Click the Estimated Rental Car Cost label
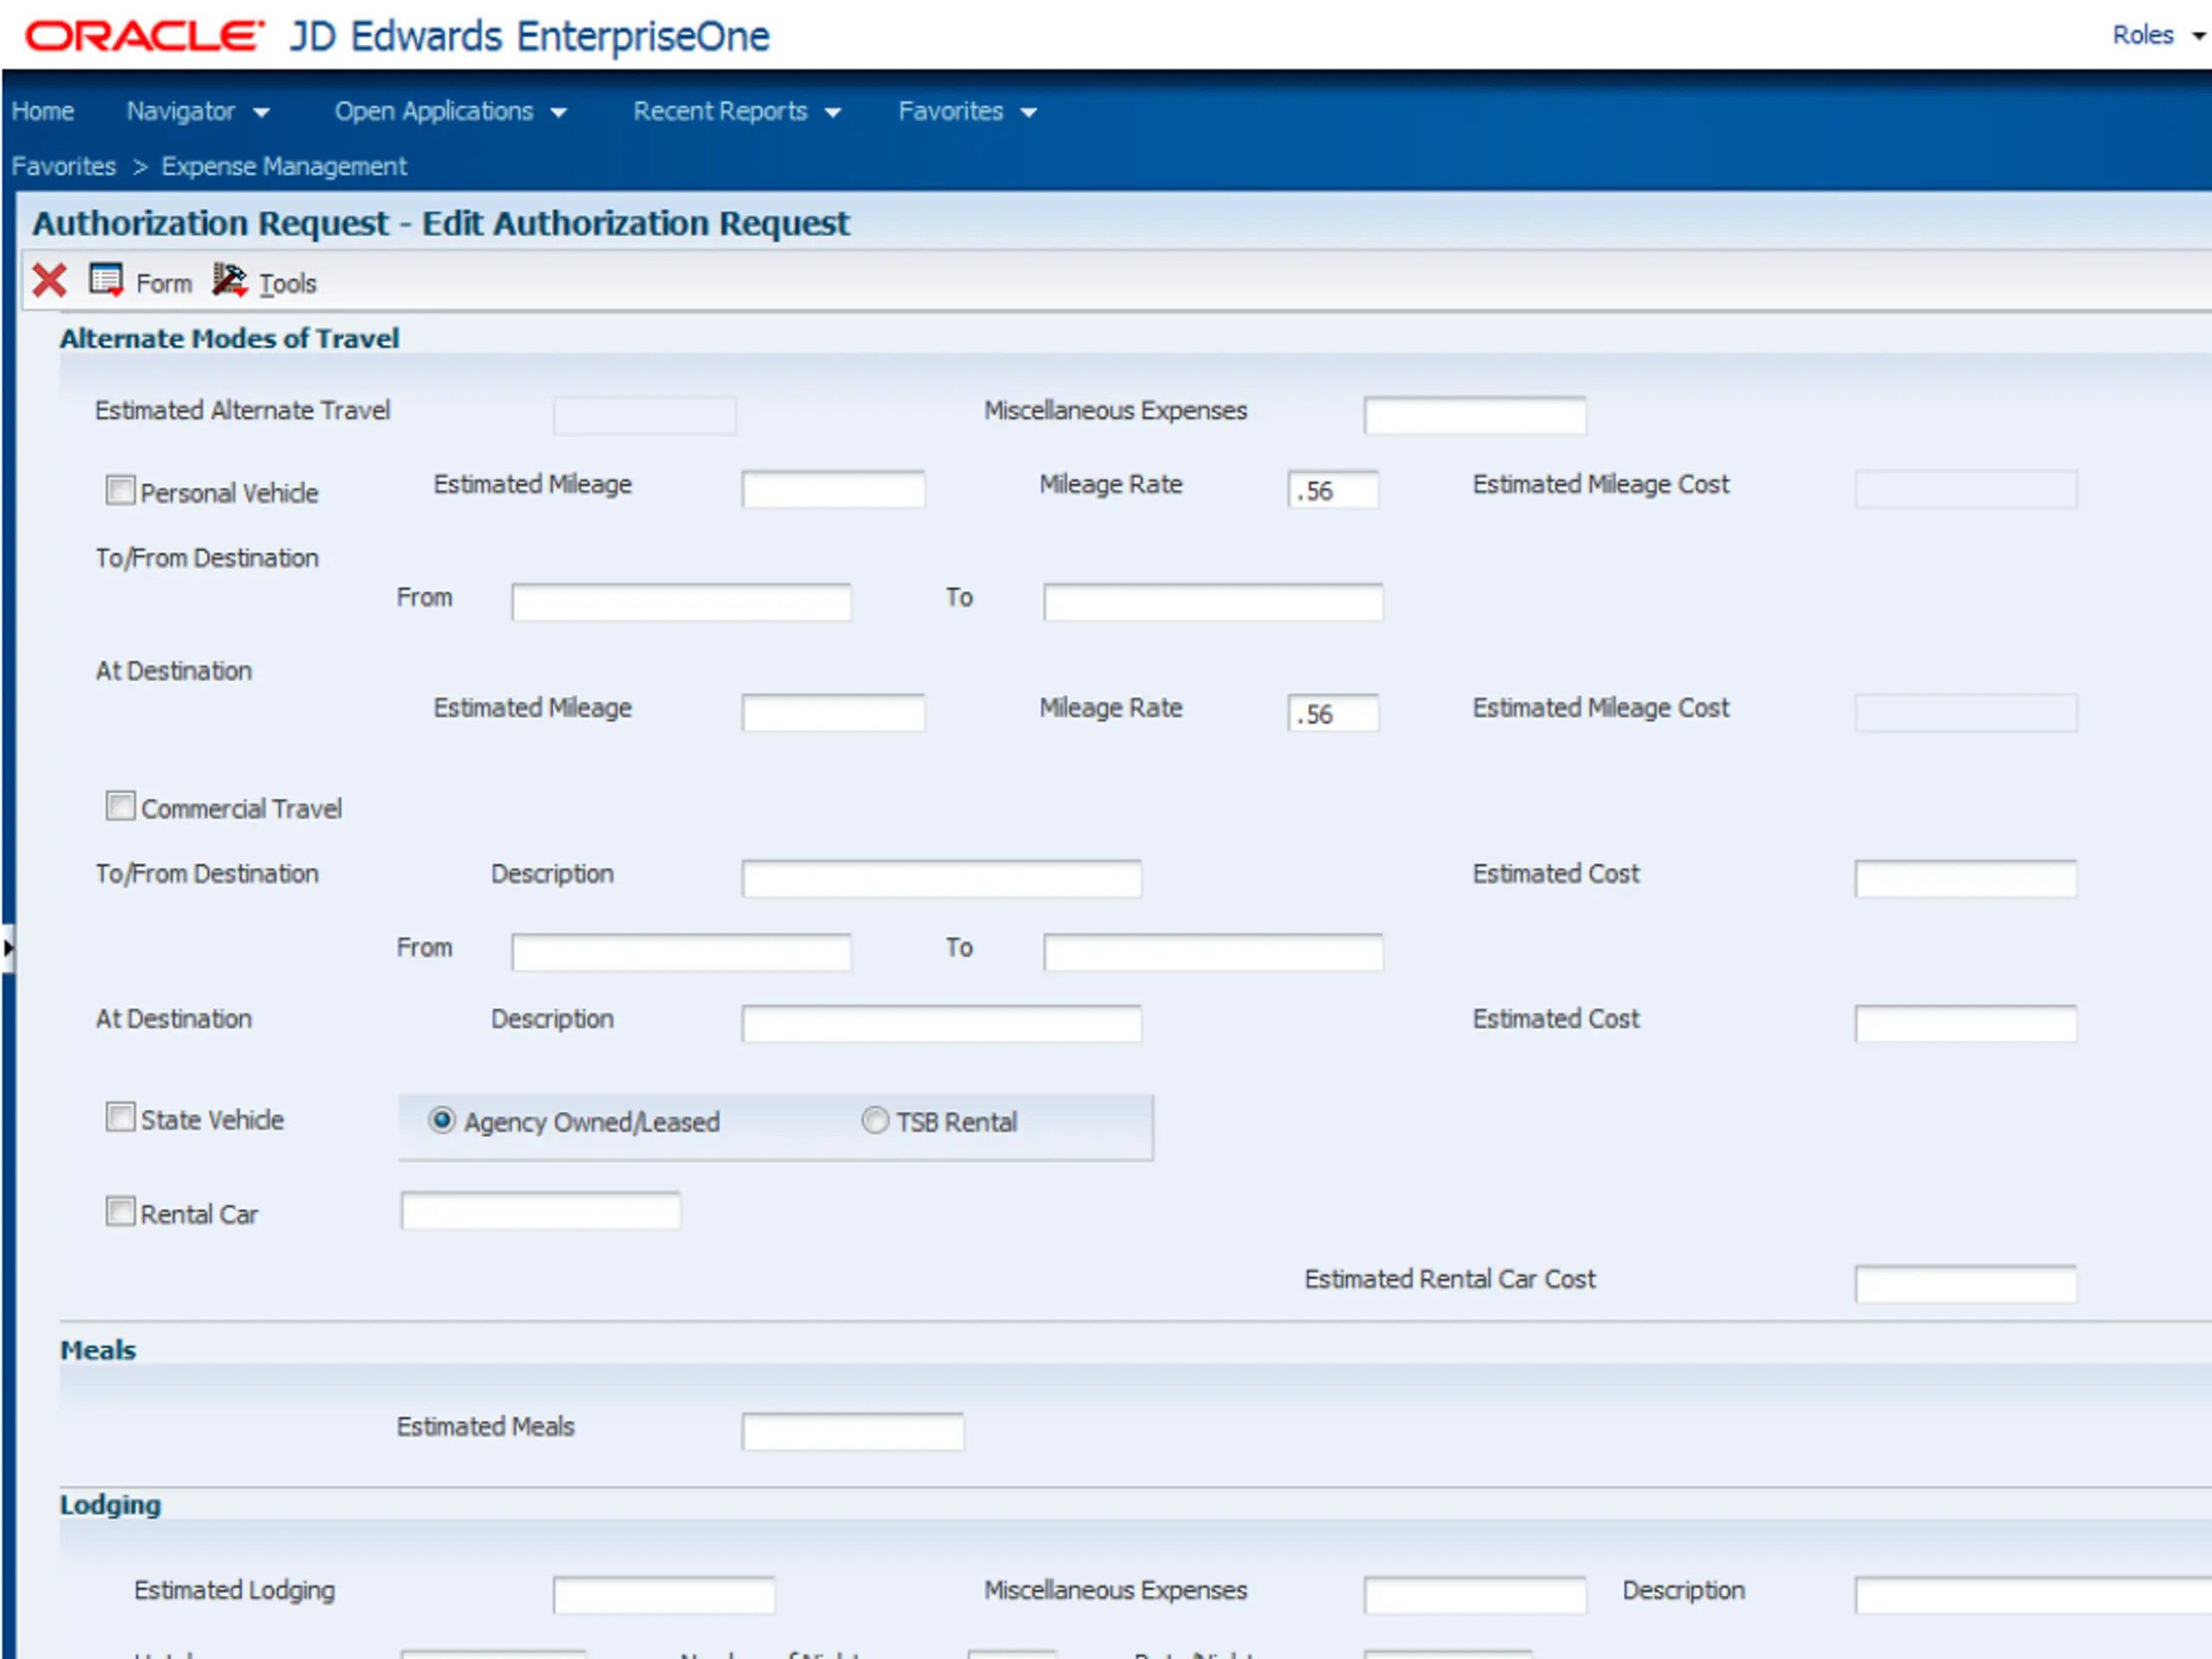 [1449, 1279]
